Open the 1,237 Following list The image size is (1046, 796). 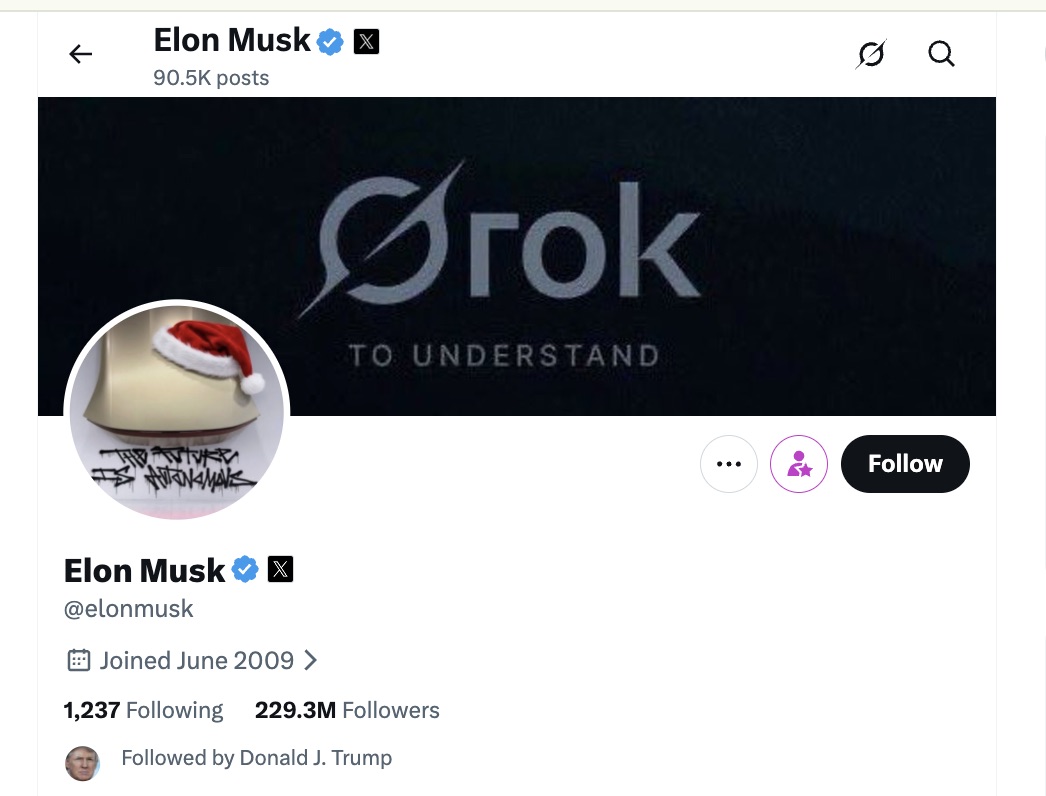click(x=143, y=710)
